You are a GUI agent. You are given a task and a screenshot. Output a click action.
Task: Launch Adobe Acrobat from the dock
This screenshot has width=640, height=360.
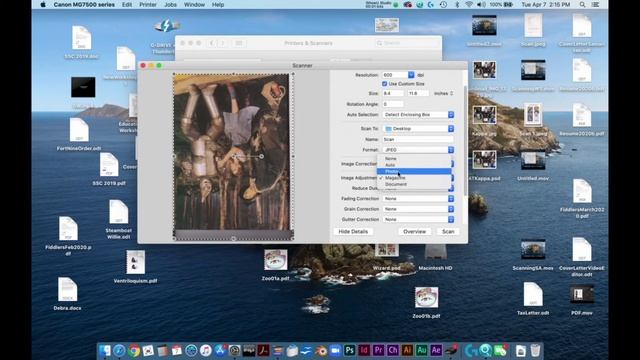tap(263, 350)
